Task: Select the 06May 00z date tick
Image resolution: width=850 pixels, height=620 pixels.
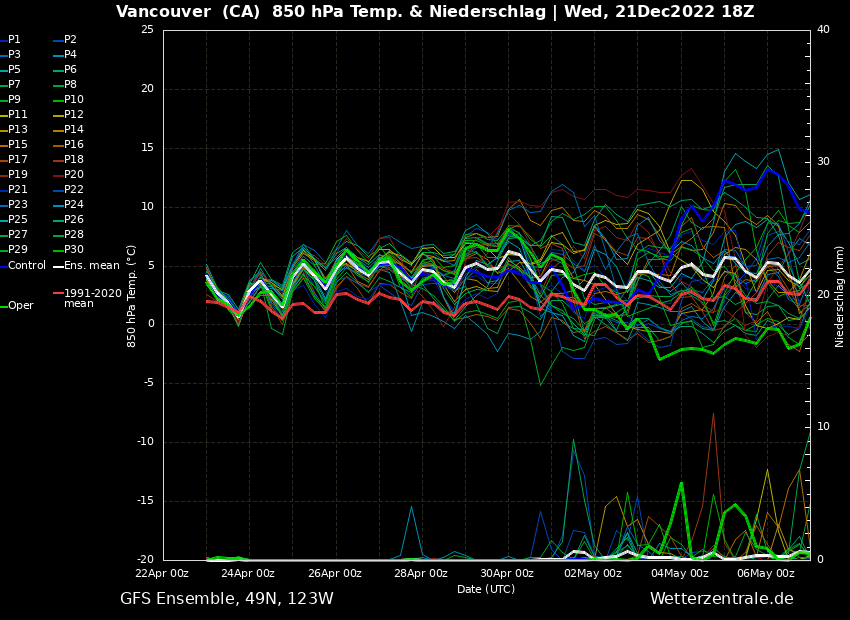Action: click(x=766, y=573)
